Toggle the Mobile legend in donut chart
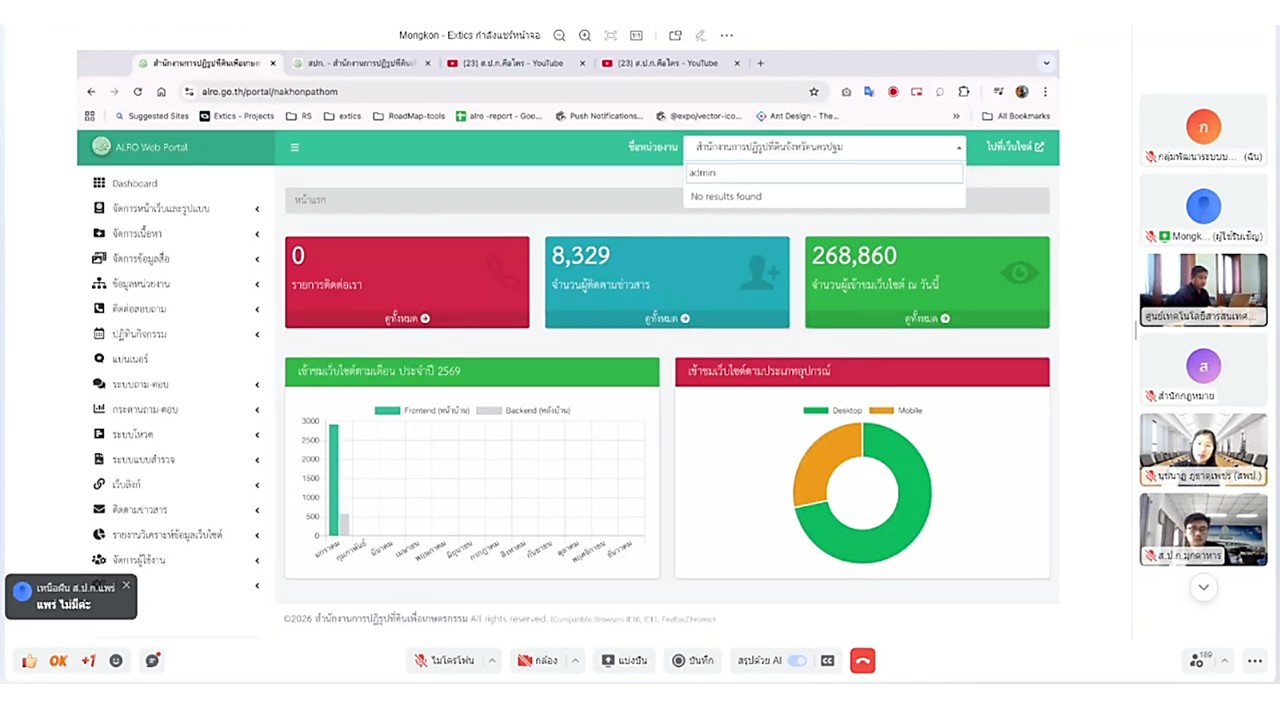 (x=897, y=411)
